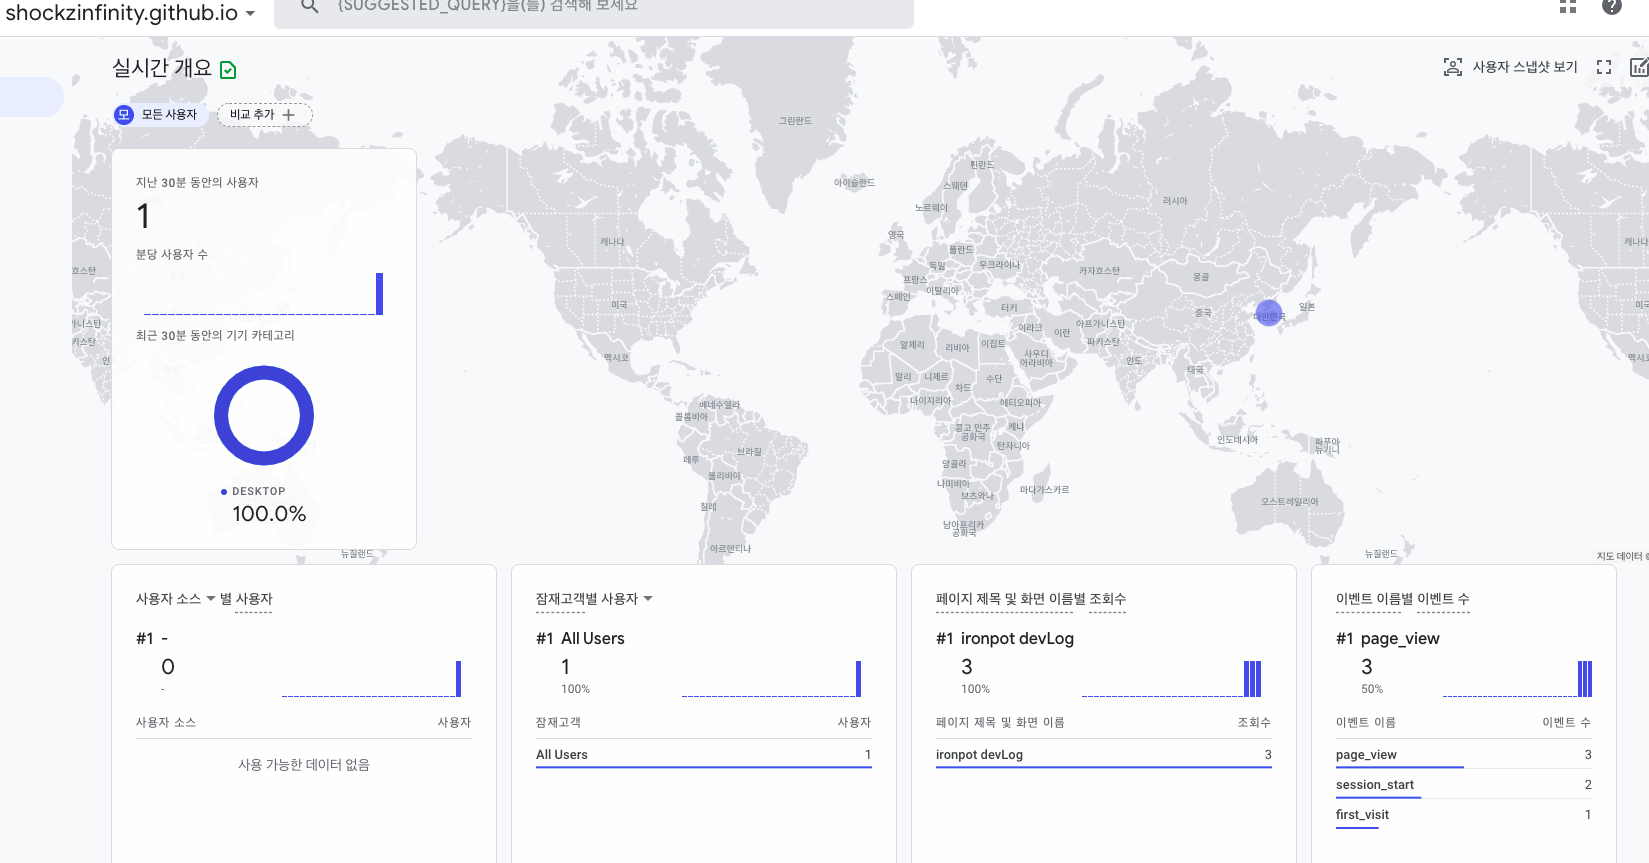The height and width of the screenshot is (863, 1649).
Task: Open the customize report chart-pencil icon
Action: [x=1639, y=67]
